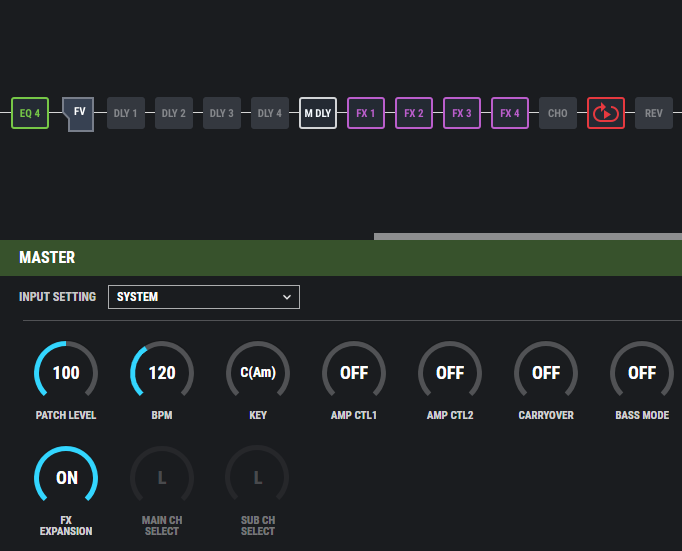This screenshot has width=682, height=551.
Task: Select the REV reverb block
Action: point(654,113)
